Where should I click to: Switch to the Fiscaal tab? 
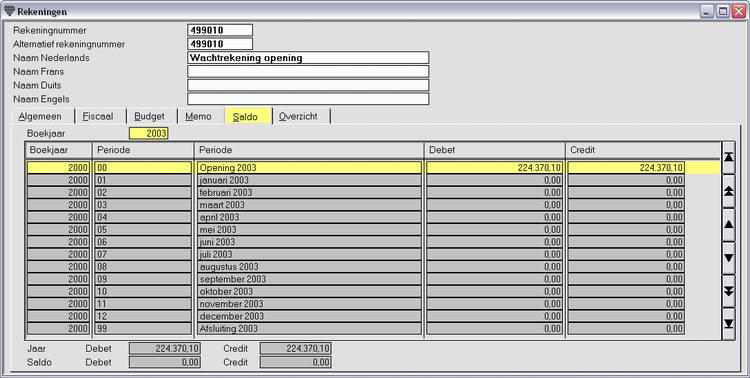click(x=98, y=116)
